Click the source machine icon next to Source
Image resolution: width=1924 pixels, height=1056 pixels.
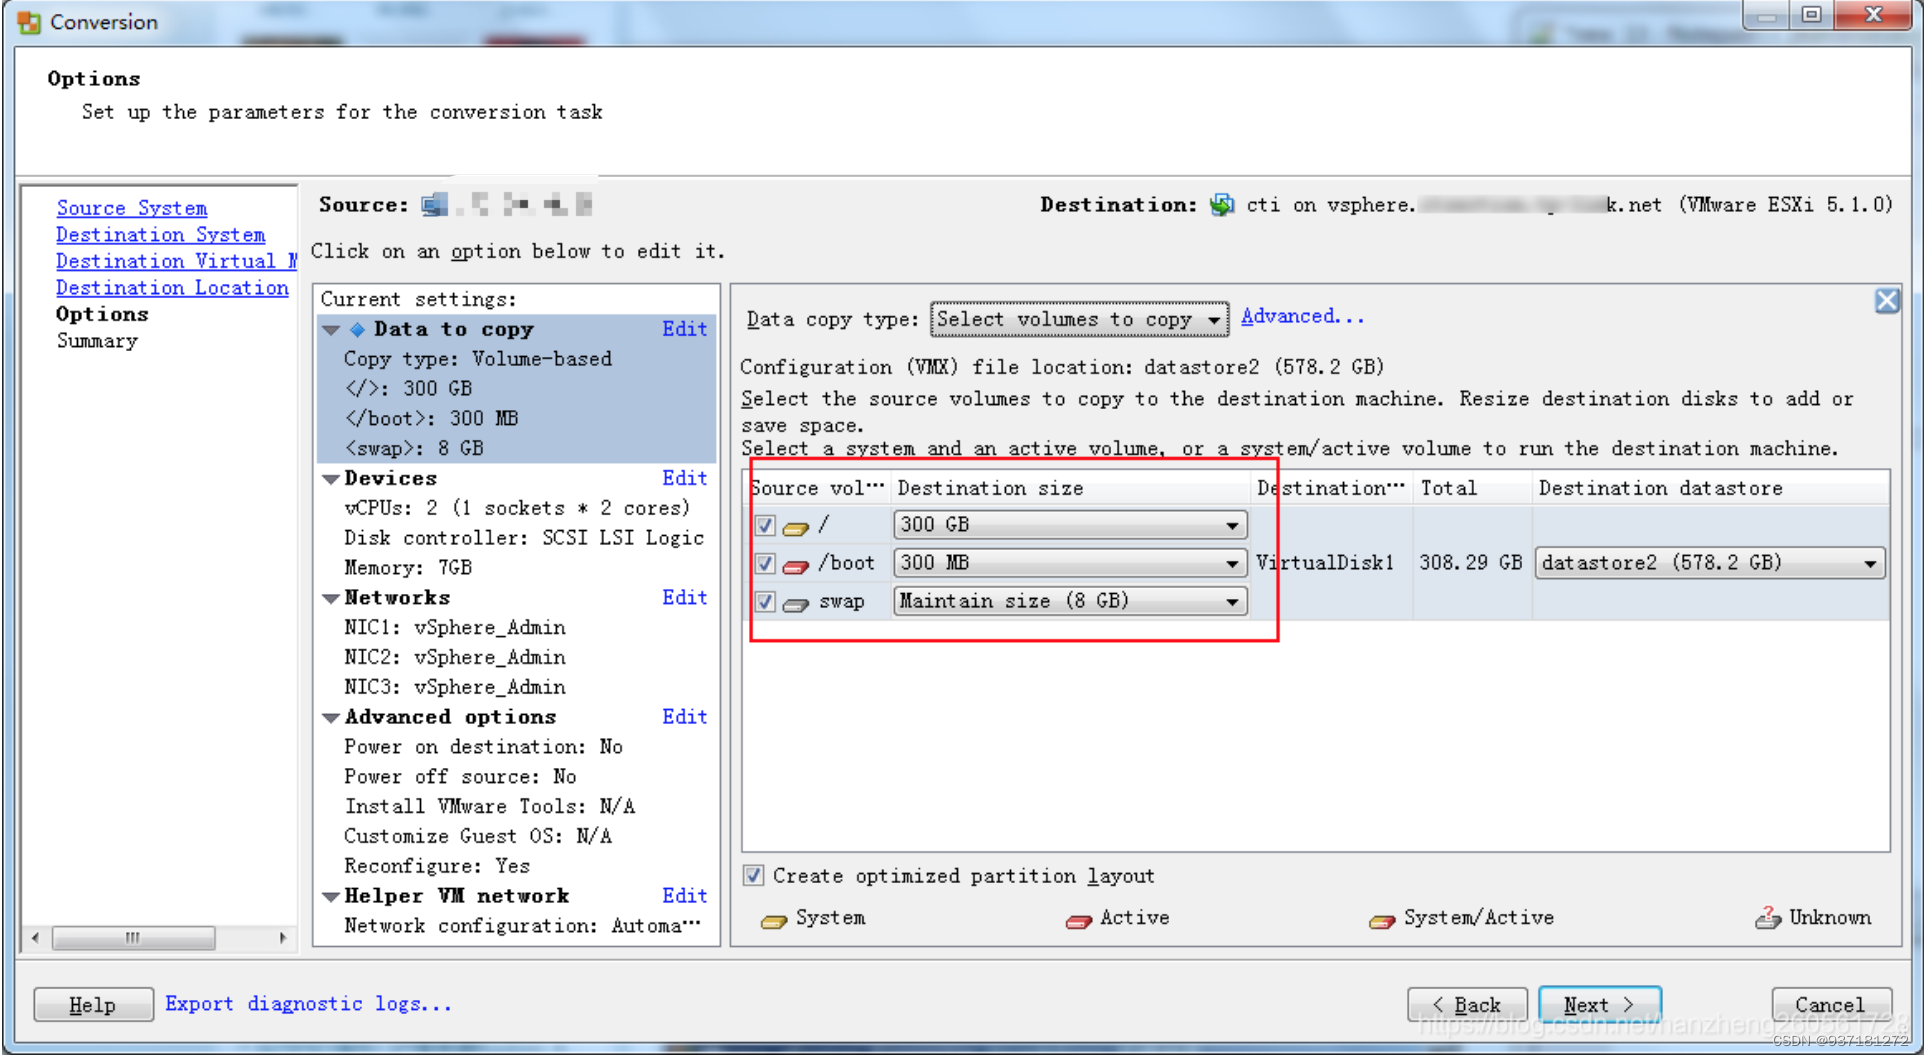(x=435, y=204)
